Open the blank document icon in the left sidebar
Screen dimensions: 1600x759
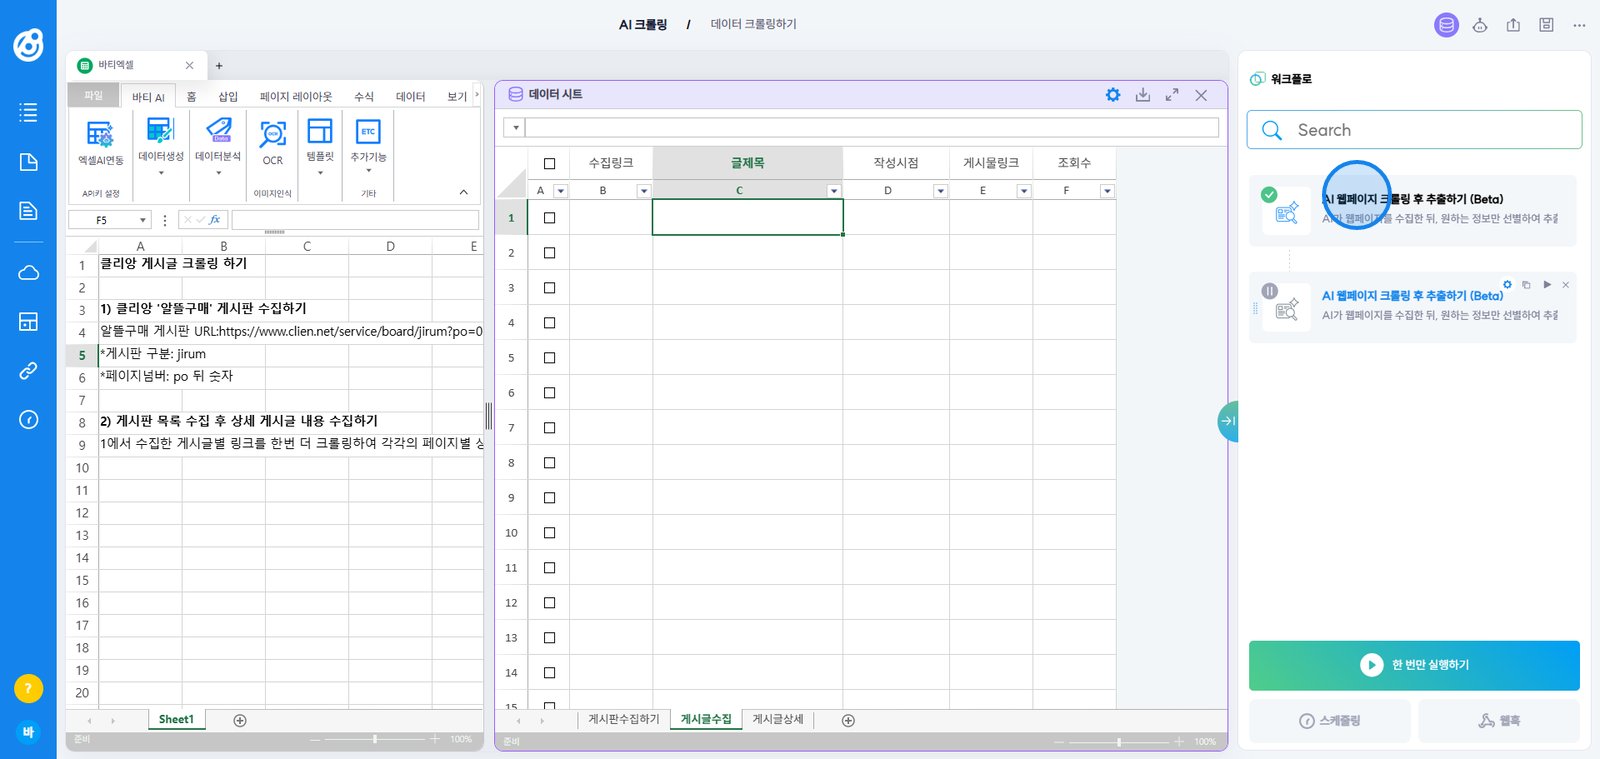coord(28,162)
